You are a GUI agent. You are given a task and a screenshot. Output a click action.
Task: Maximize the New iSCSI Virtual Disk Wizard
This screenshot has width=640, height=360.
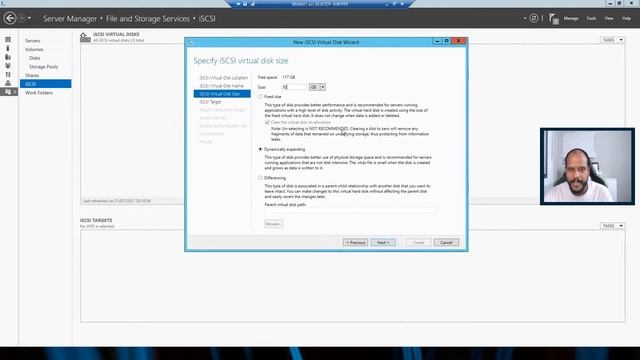click(447, 41)
